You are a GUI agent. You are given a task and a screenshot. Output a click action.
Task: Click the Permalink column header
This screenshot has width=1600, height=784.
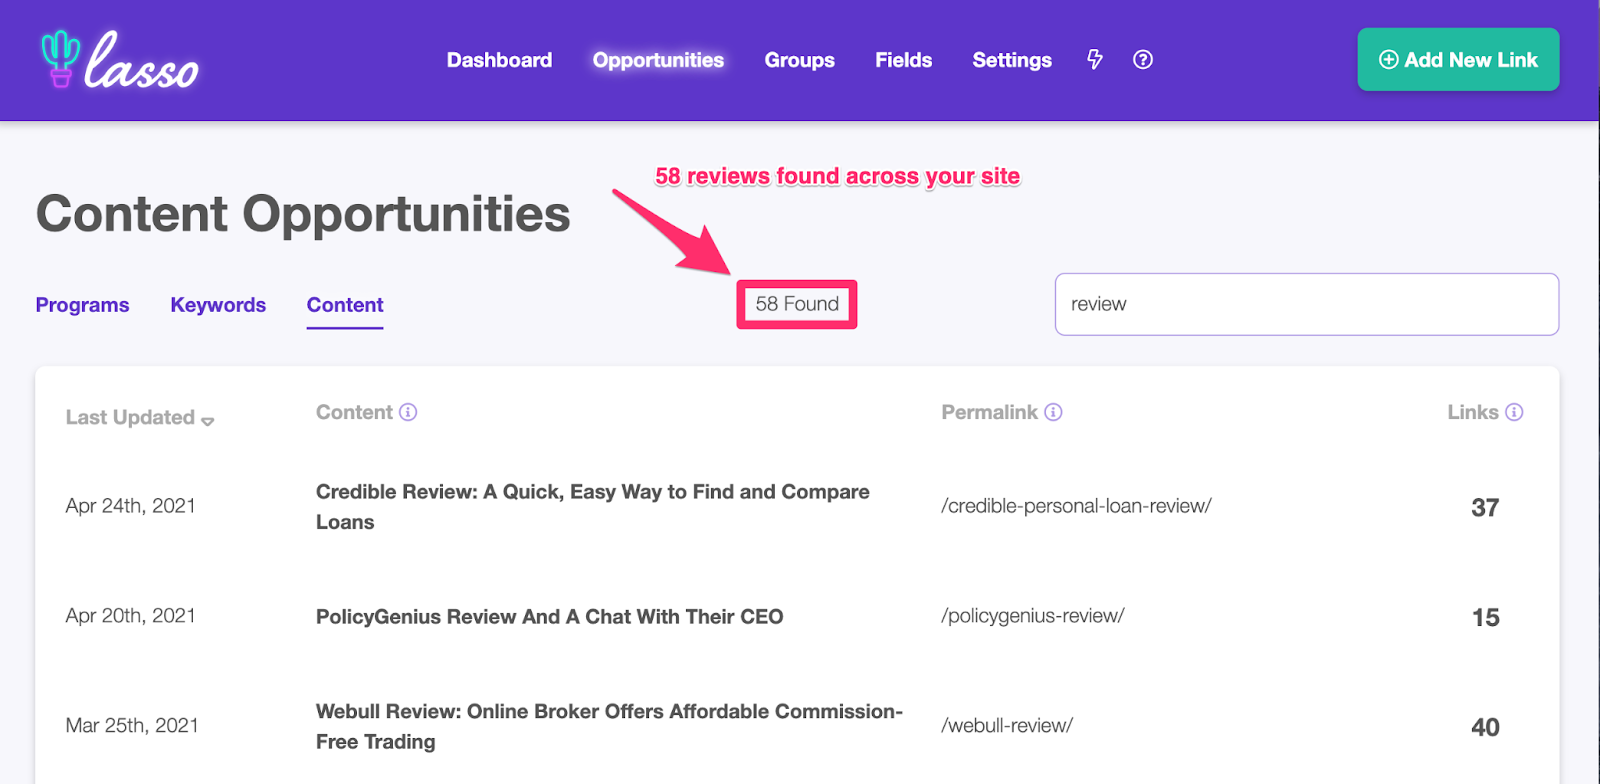tap(989, 412)
